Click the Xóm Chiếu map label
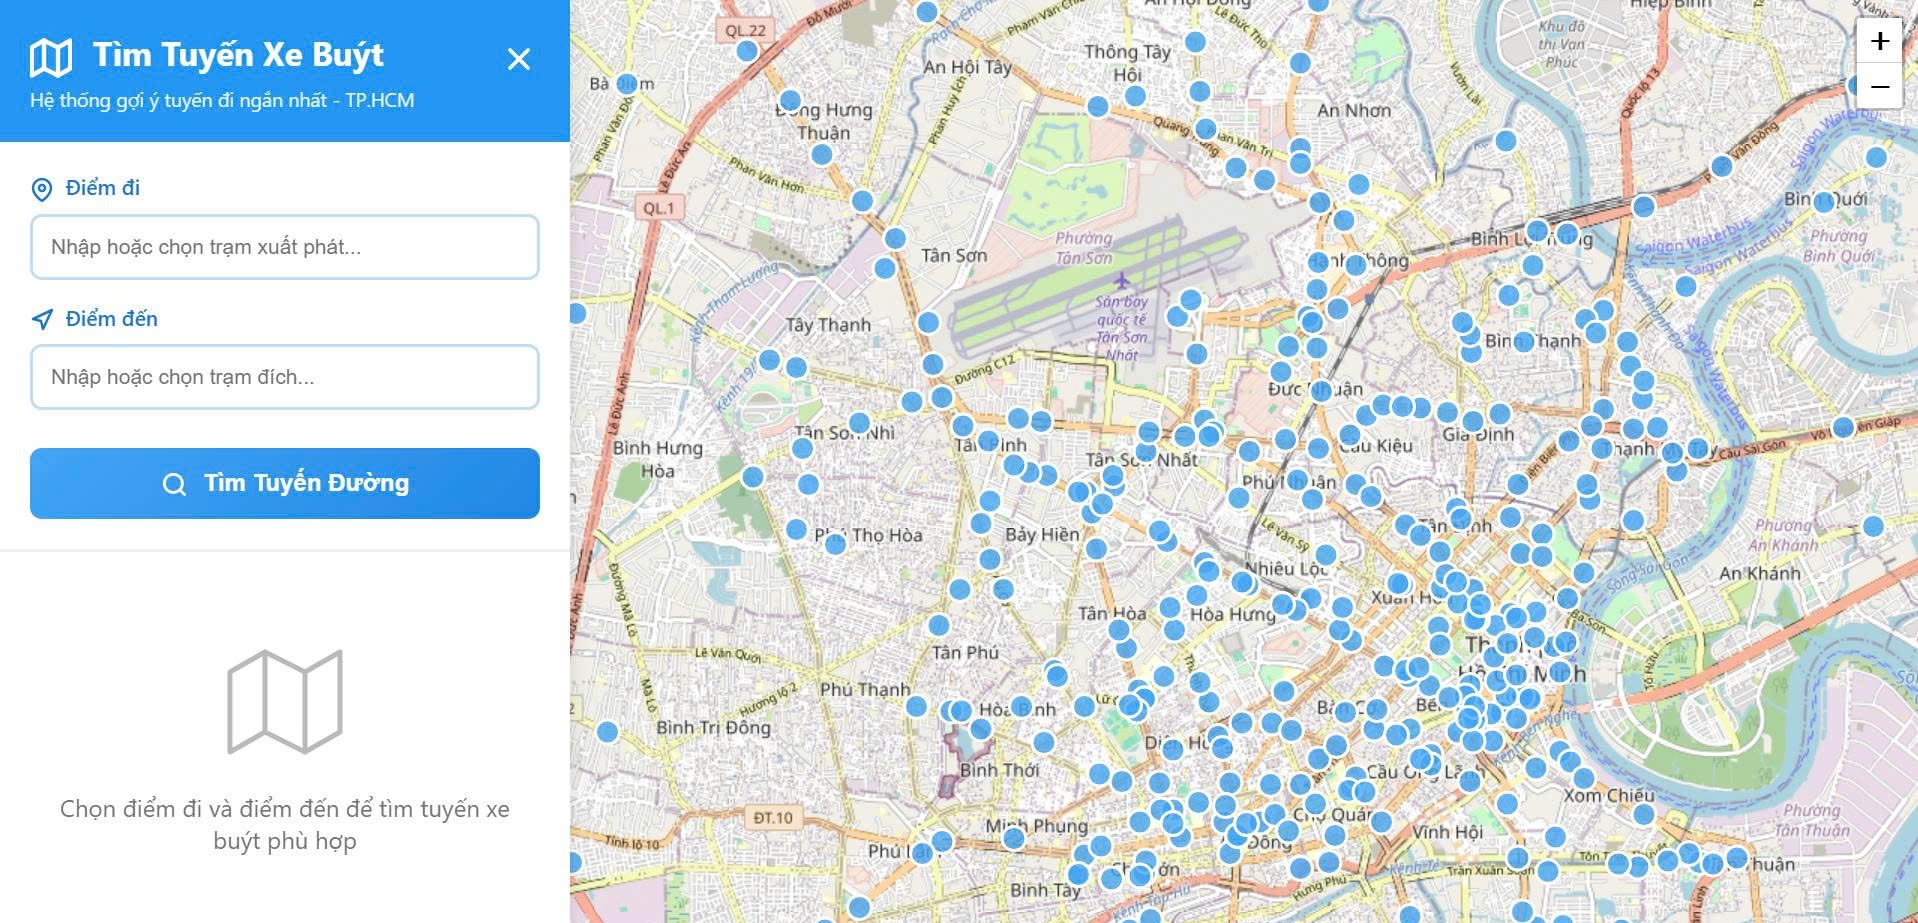Image resolution: width=1918 pixels, height=923 pixels. tap(1609, 795)
